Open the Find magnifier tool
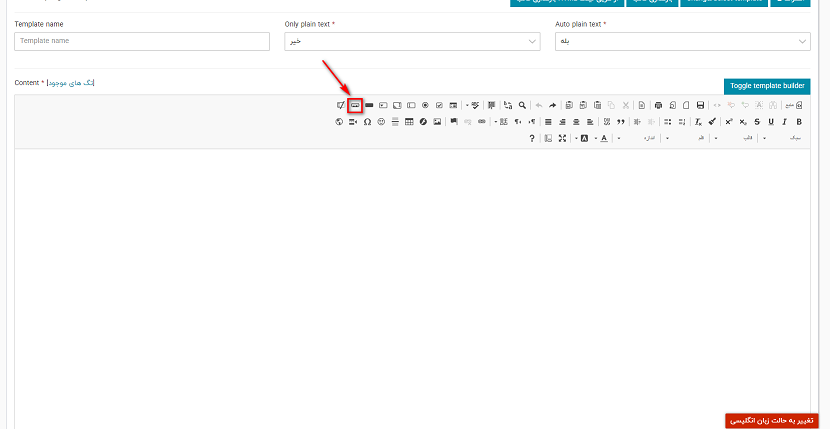 522,105
